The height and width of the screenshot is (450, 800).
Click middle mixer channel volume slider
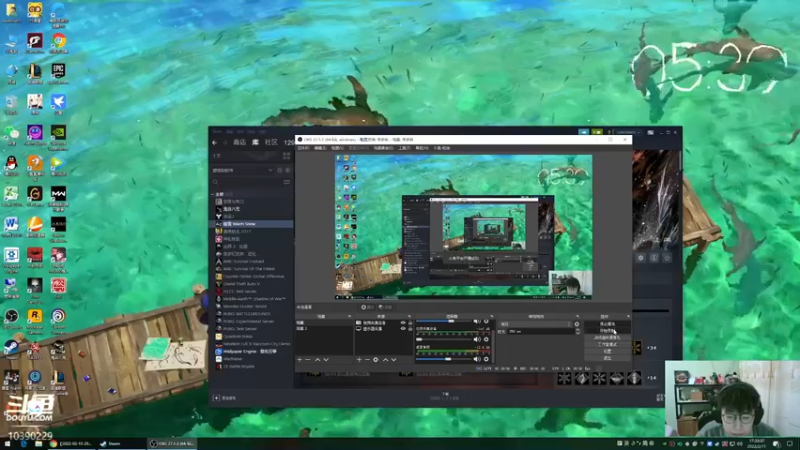pyautogui.click(x=444, y=339)
